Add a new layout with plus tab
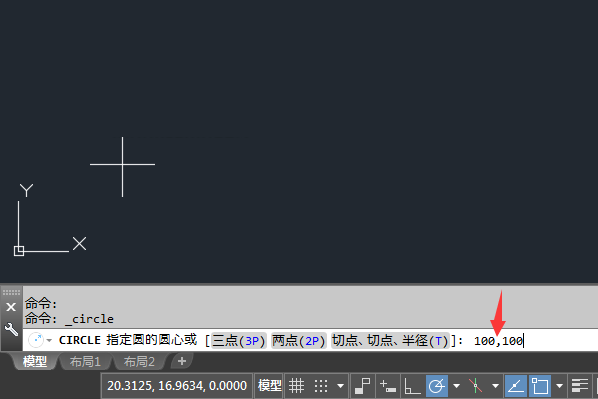Viewport: 598px width, 399px height. click(x=182, y=361)
